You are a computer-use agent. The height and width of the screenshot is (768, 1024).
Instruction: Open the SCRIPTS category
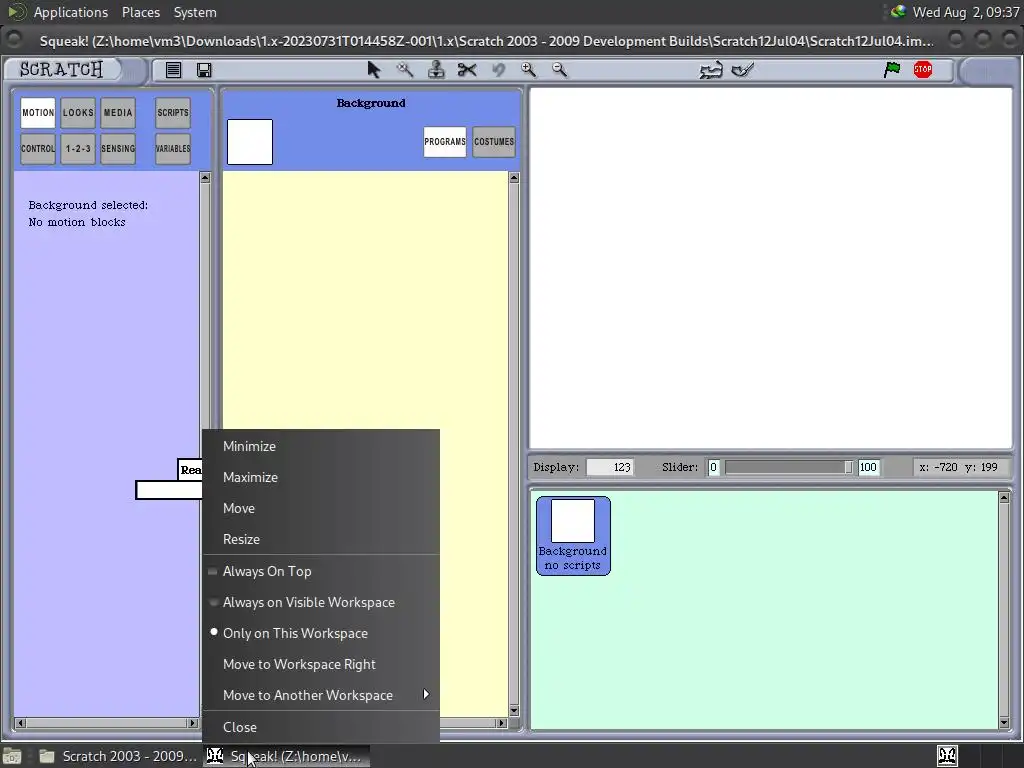(173, 112)
